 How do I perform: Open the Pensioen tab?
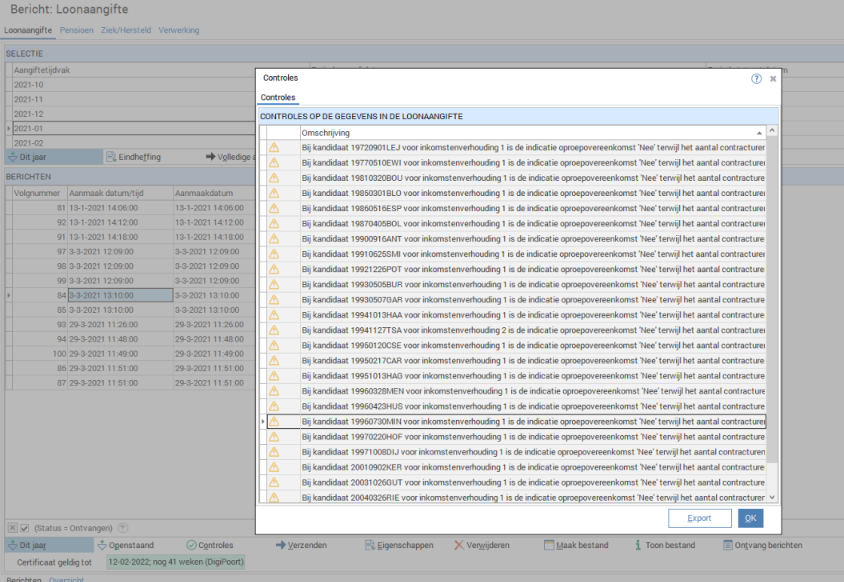click(x=76, y=30)
